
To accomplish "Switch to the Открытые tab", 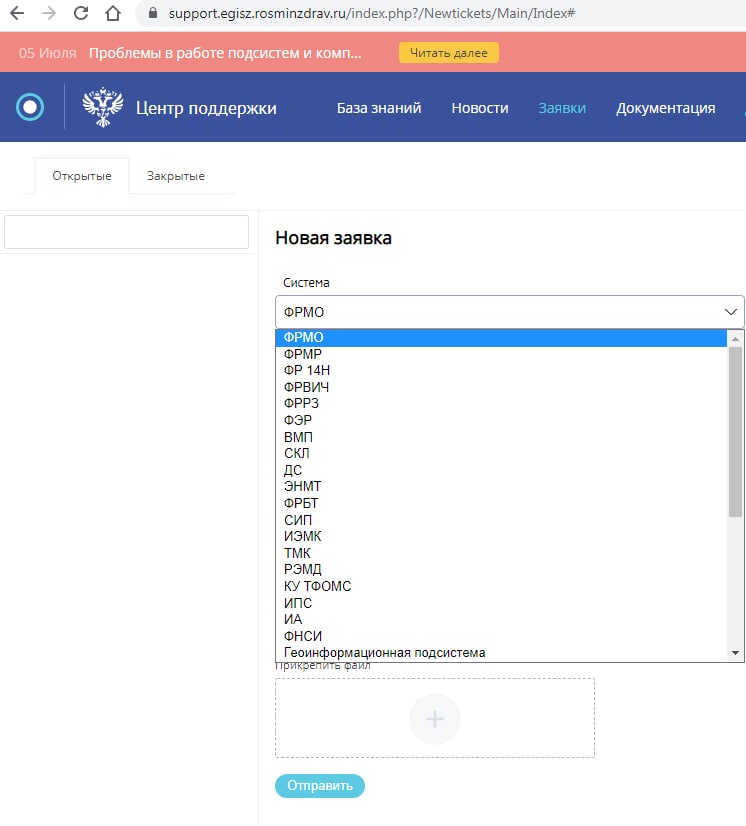I will (82, 176).
